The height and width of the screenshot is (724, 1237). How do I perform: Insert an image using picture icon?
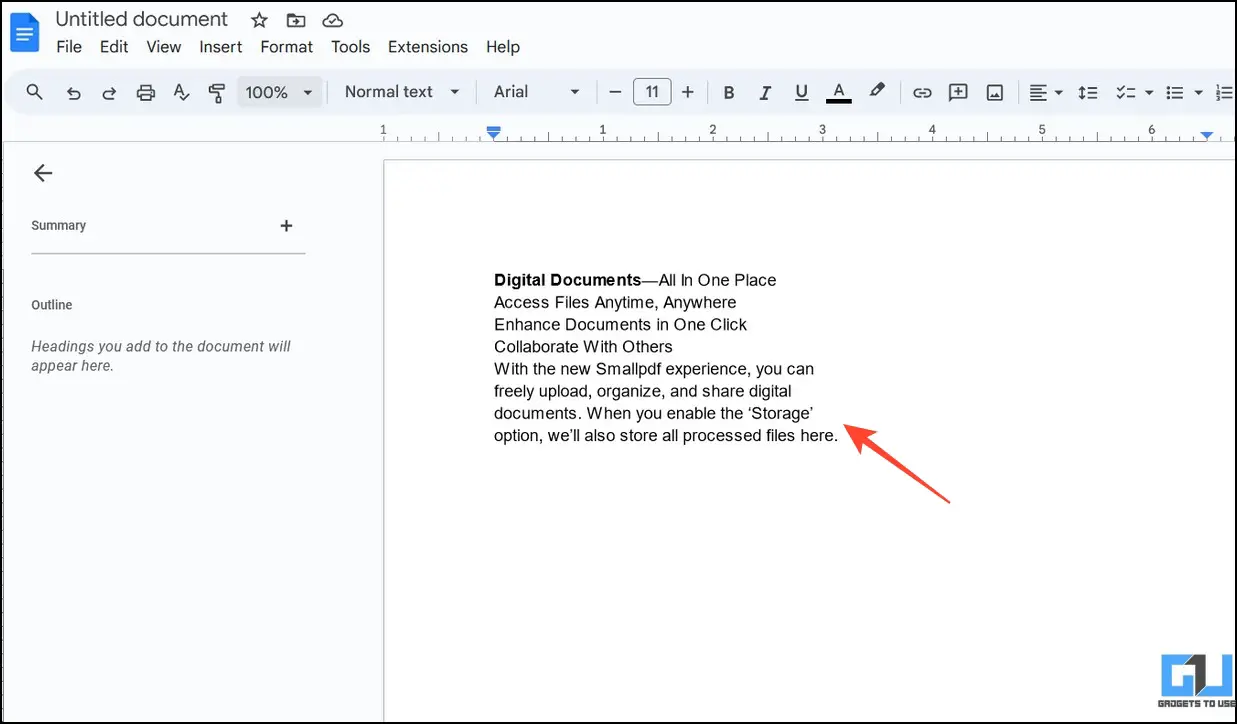point(995,92)
